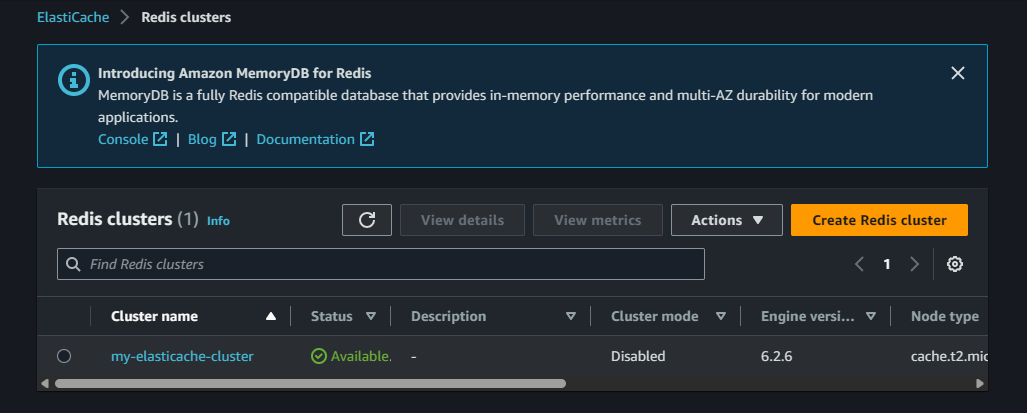This screenshot has height=413, width=1027.
Task: Open my-elasticache-cluster link
Action: coord(182,356)
